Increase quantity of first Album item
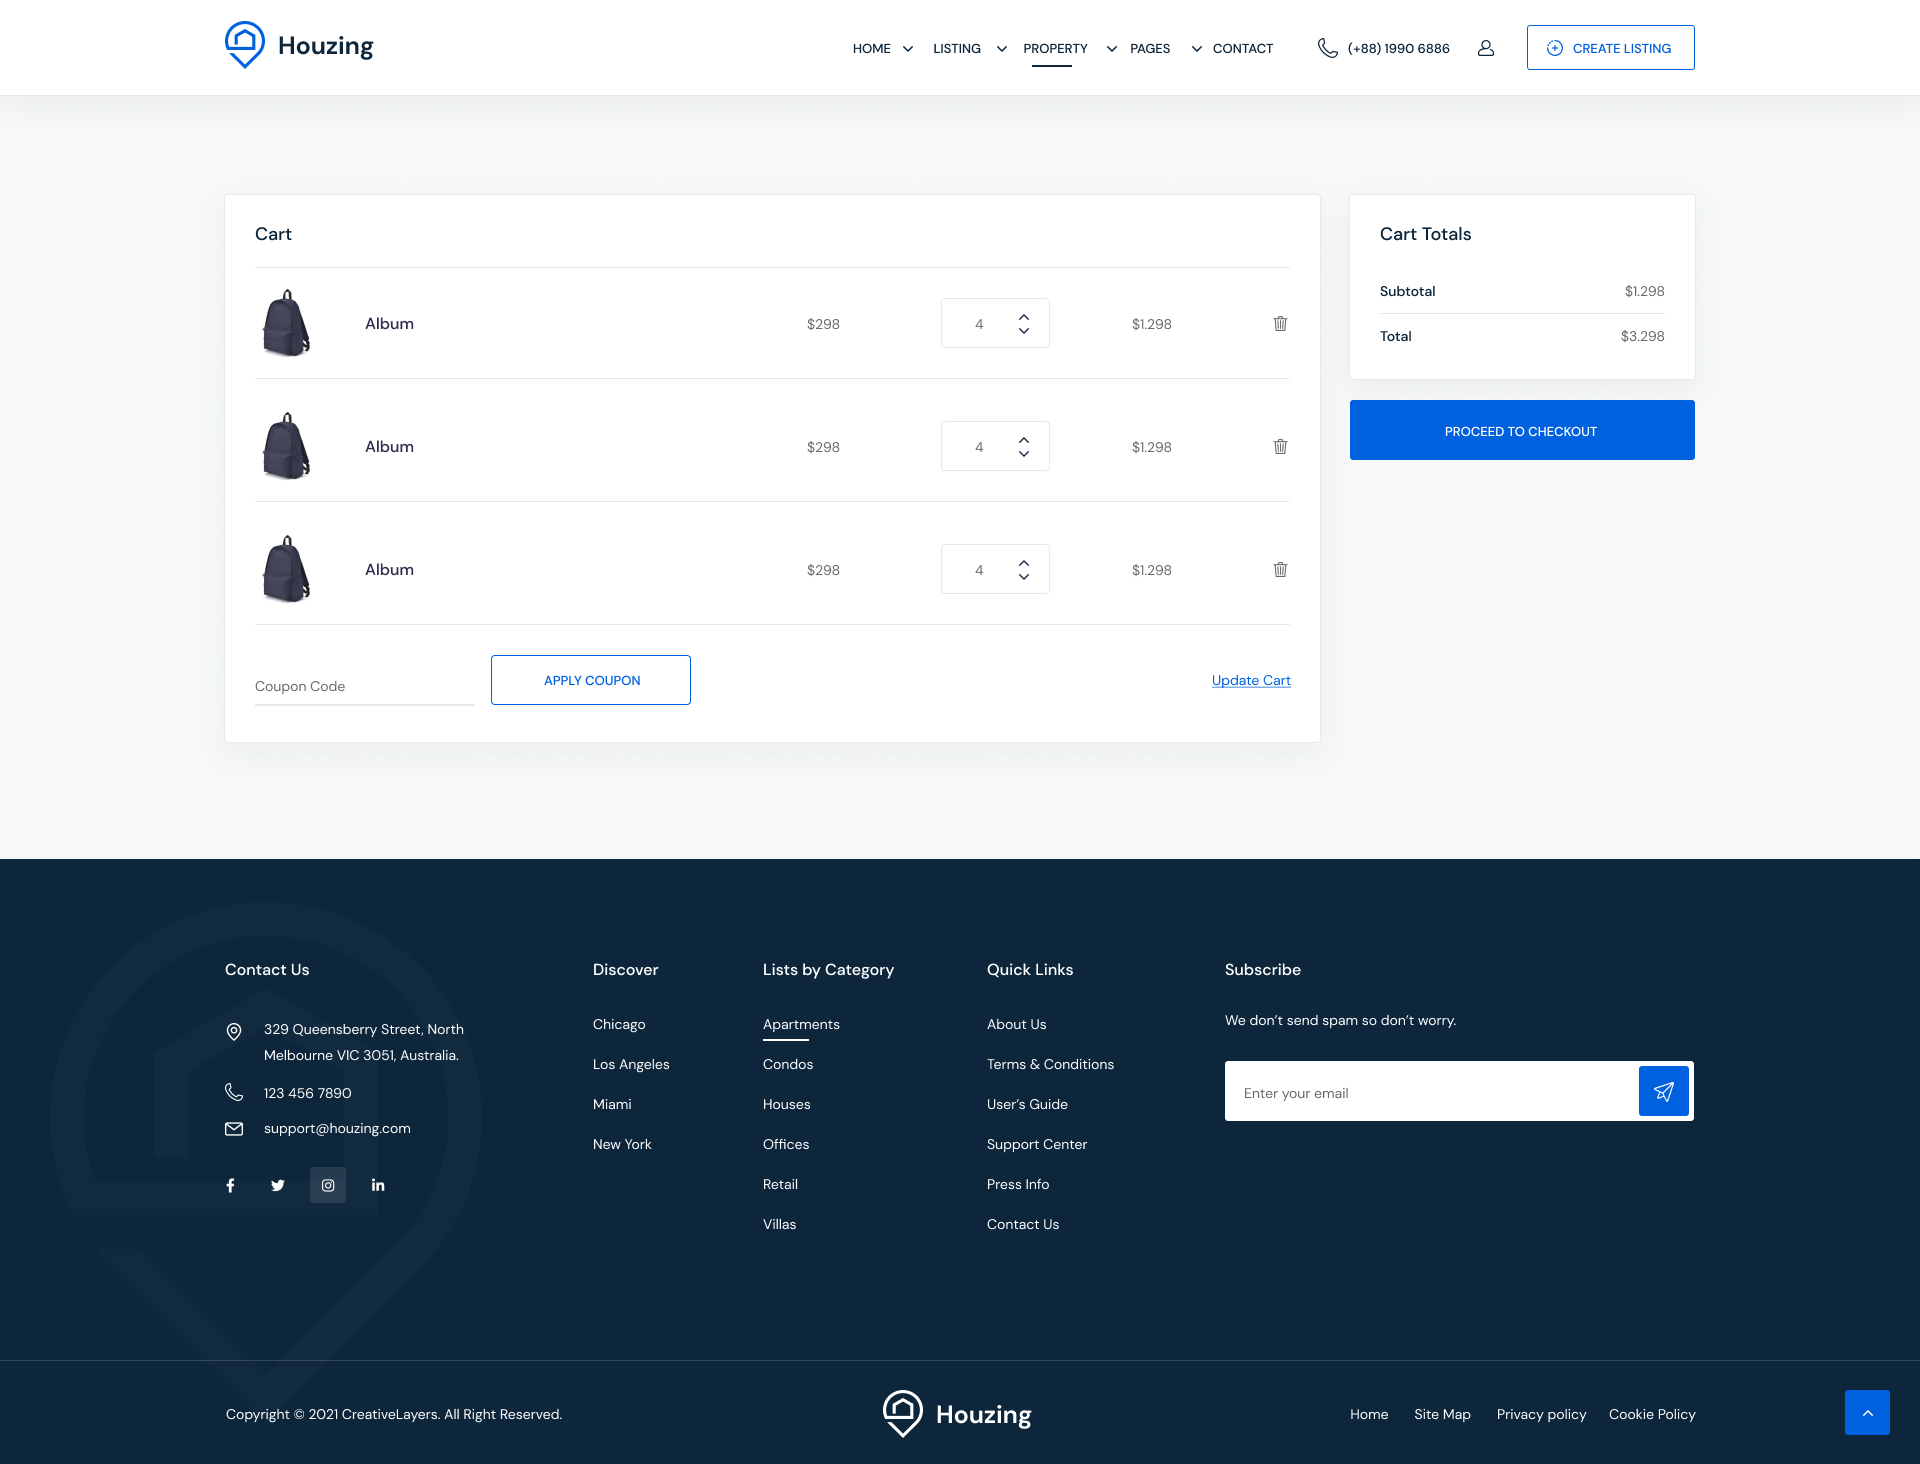Screen dimensions: 1920x1464 [x=1024, y=316]
